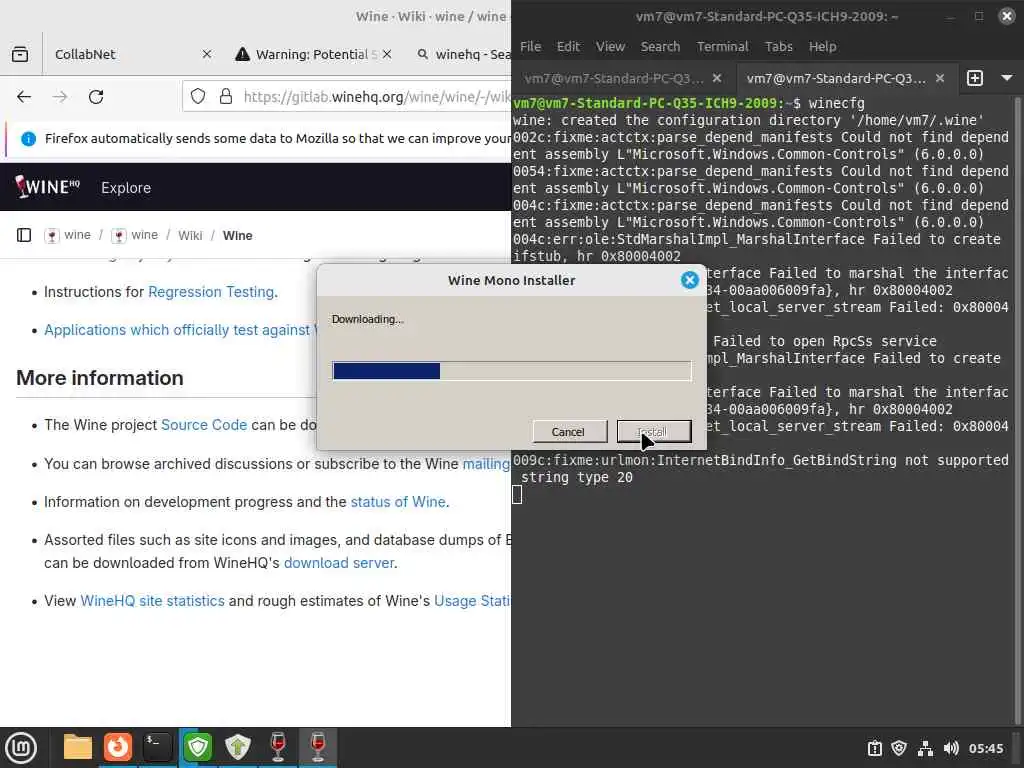Click the Firefox forward arrow

pyautogui.click(x=59, y=97)
